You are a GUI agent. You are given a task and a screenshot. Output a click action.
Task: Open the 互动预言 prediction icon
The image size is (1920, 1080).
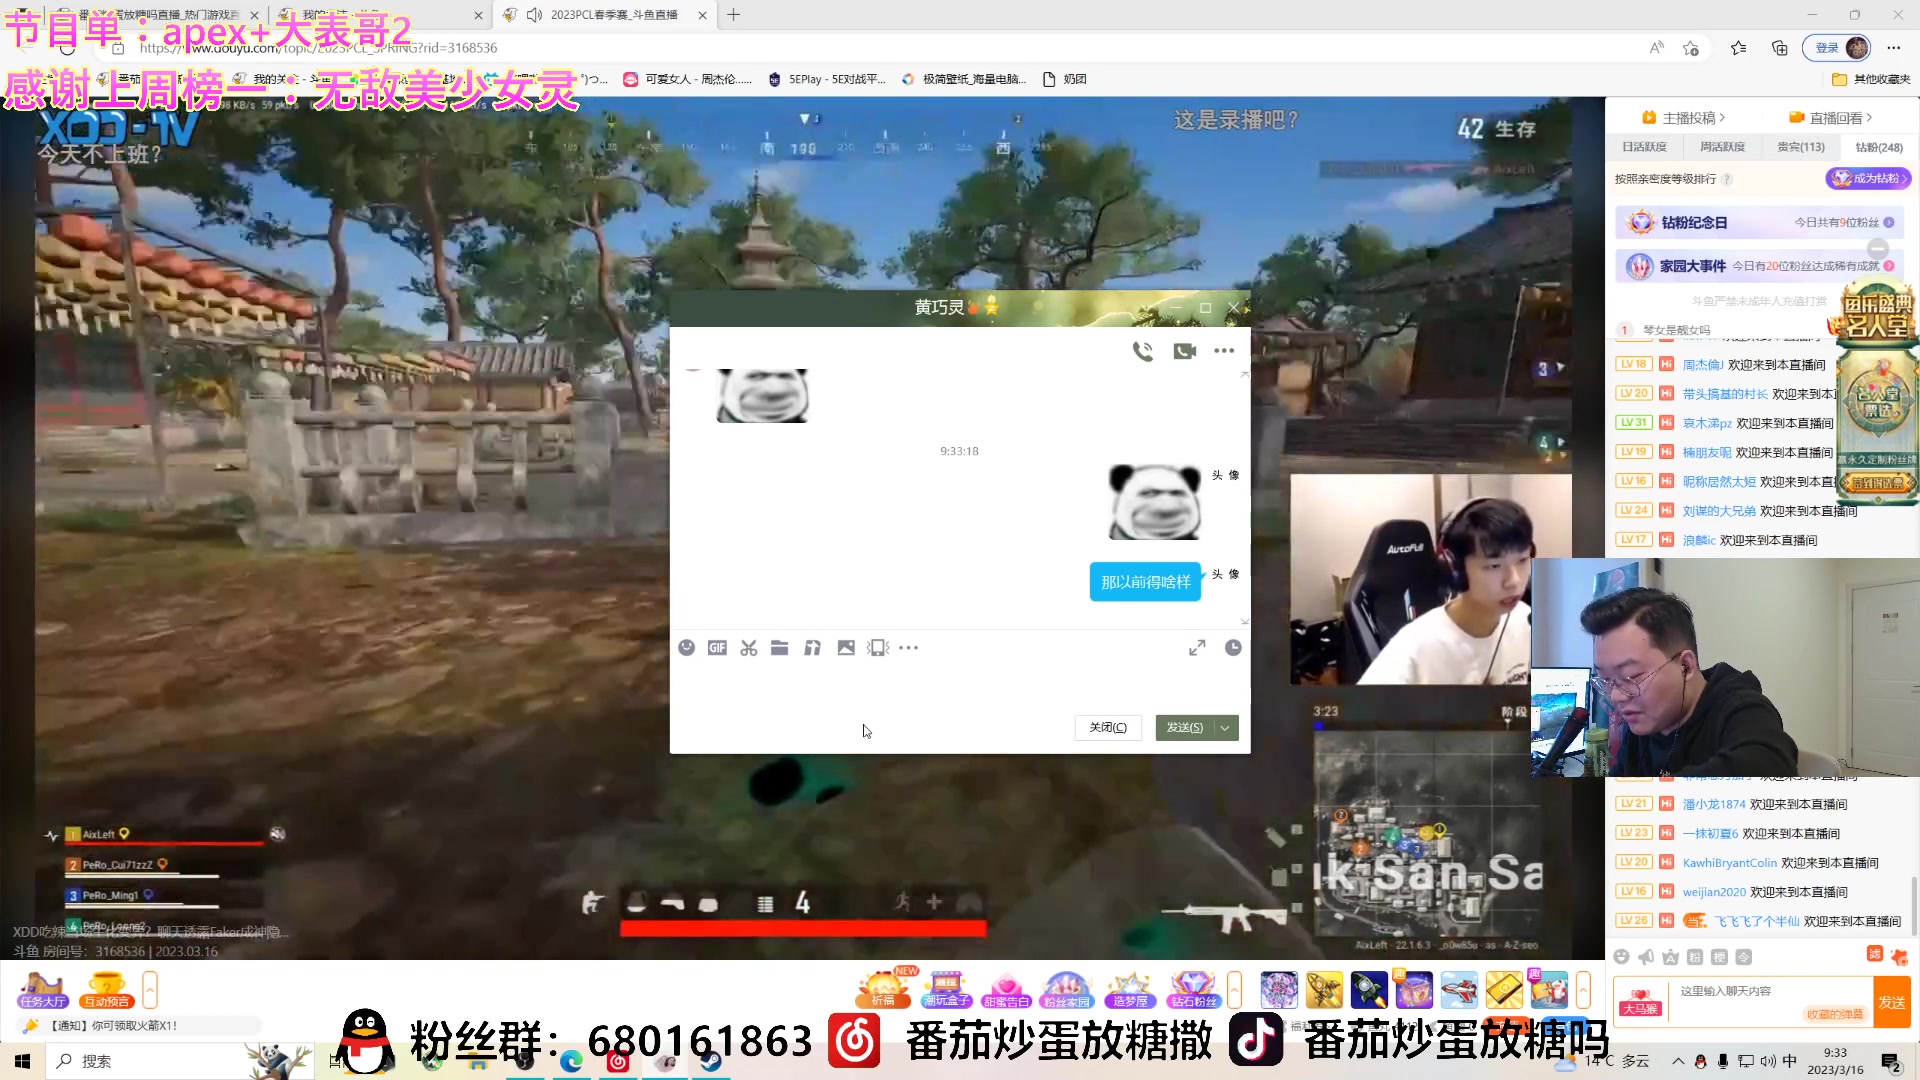pos(106,990)
